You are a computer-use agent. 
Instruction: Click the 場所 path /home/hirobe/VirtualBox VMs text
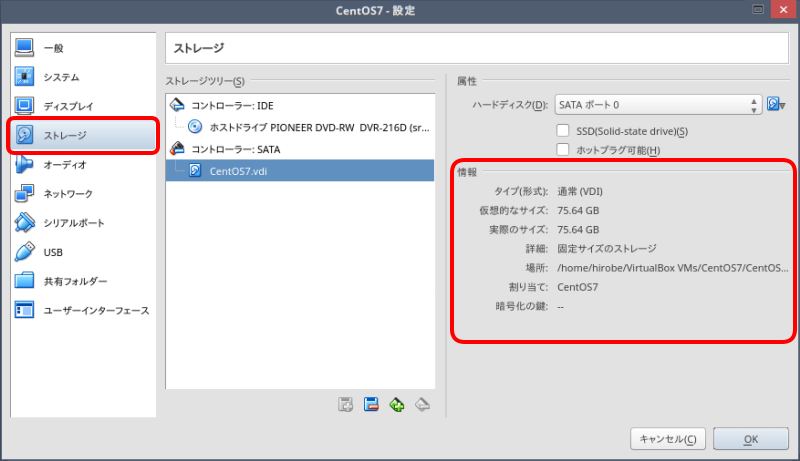tap(672, 268)
